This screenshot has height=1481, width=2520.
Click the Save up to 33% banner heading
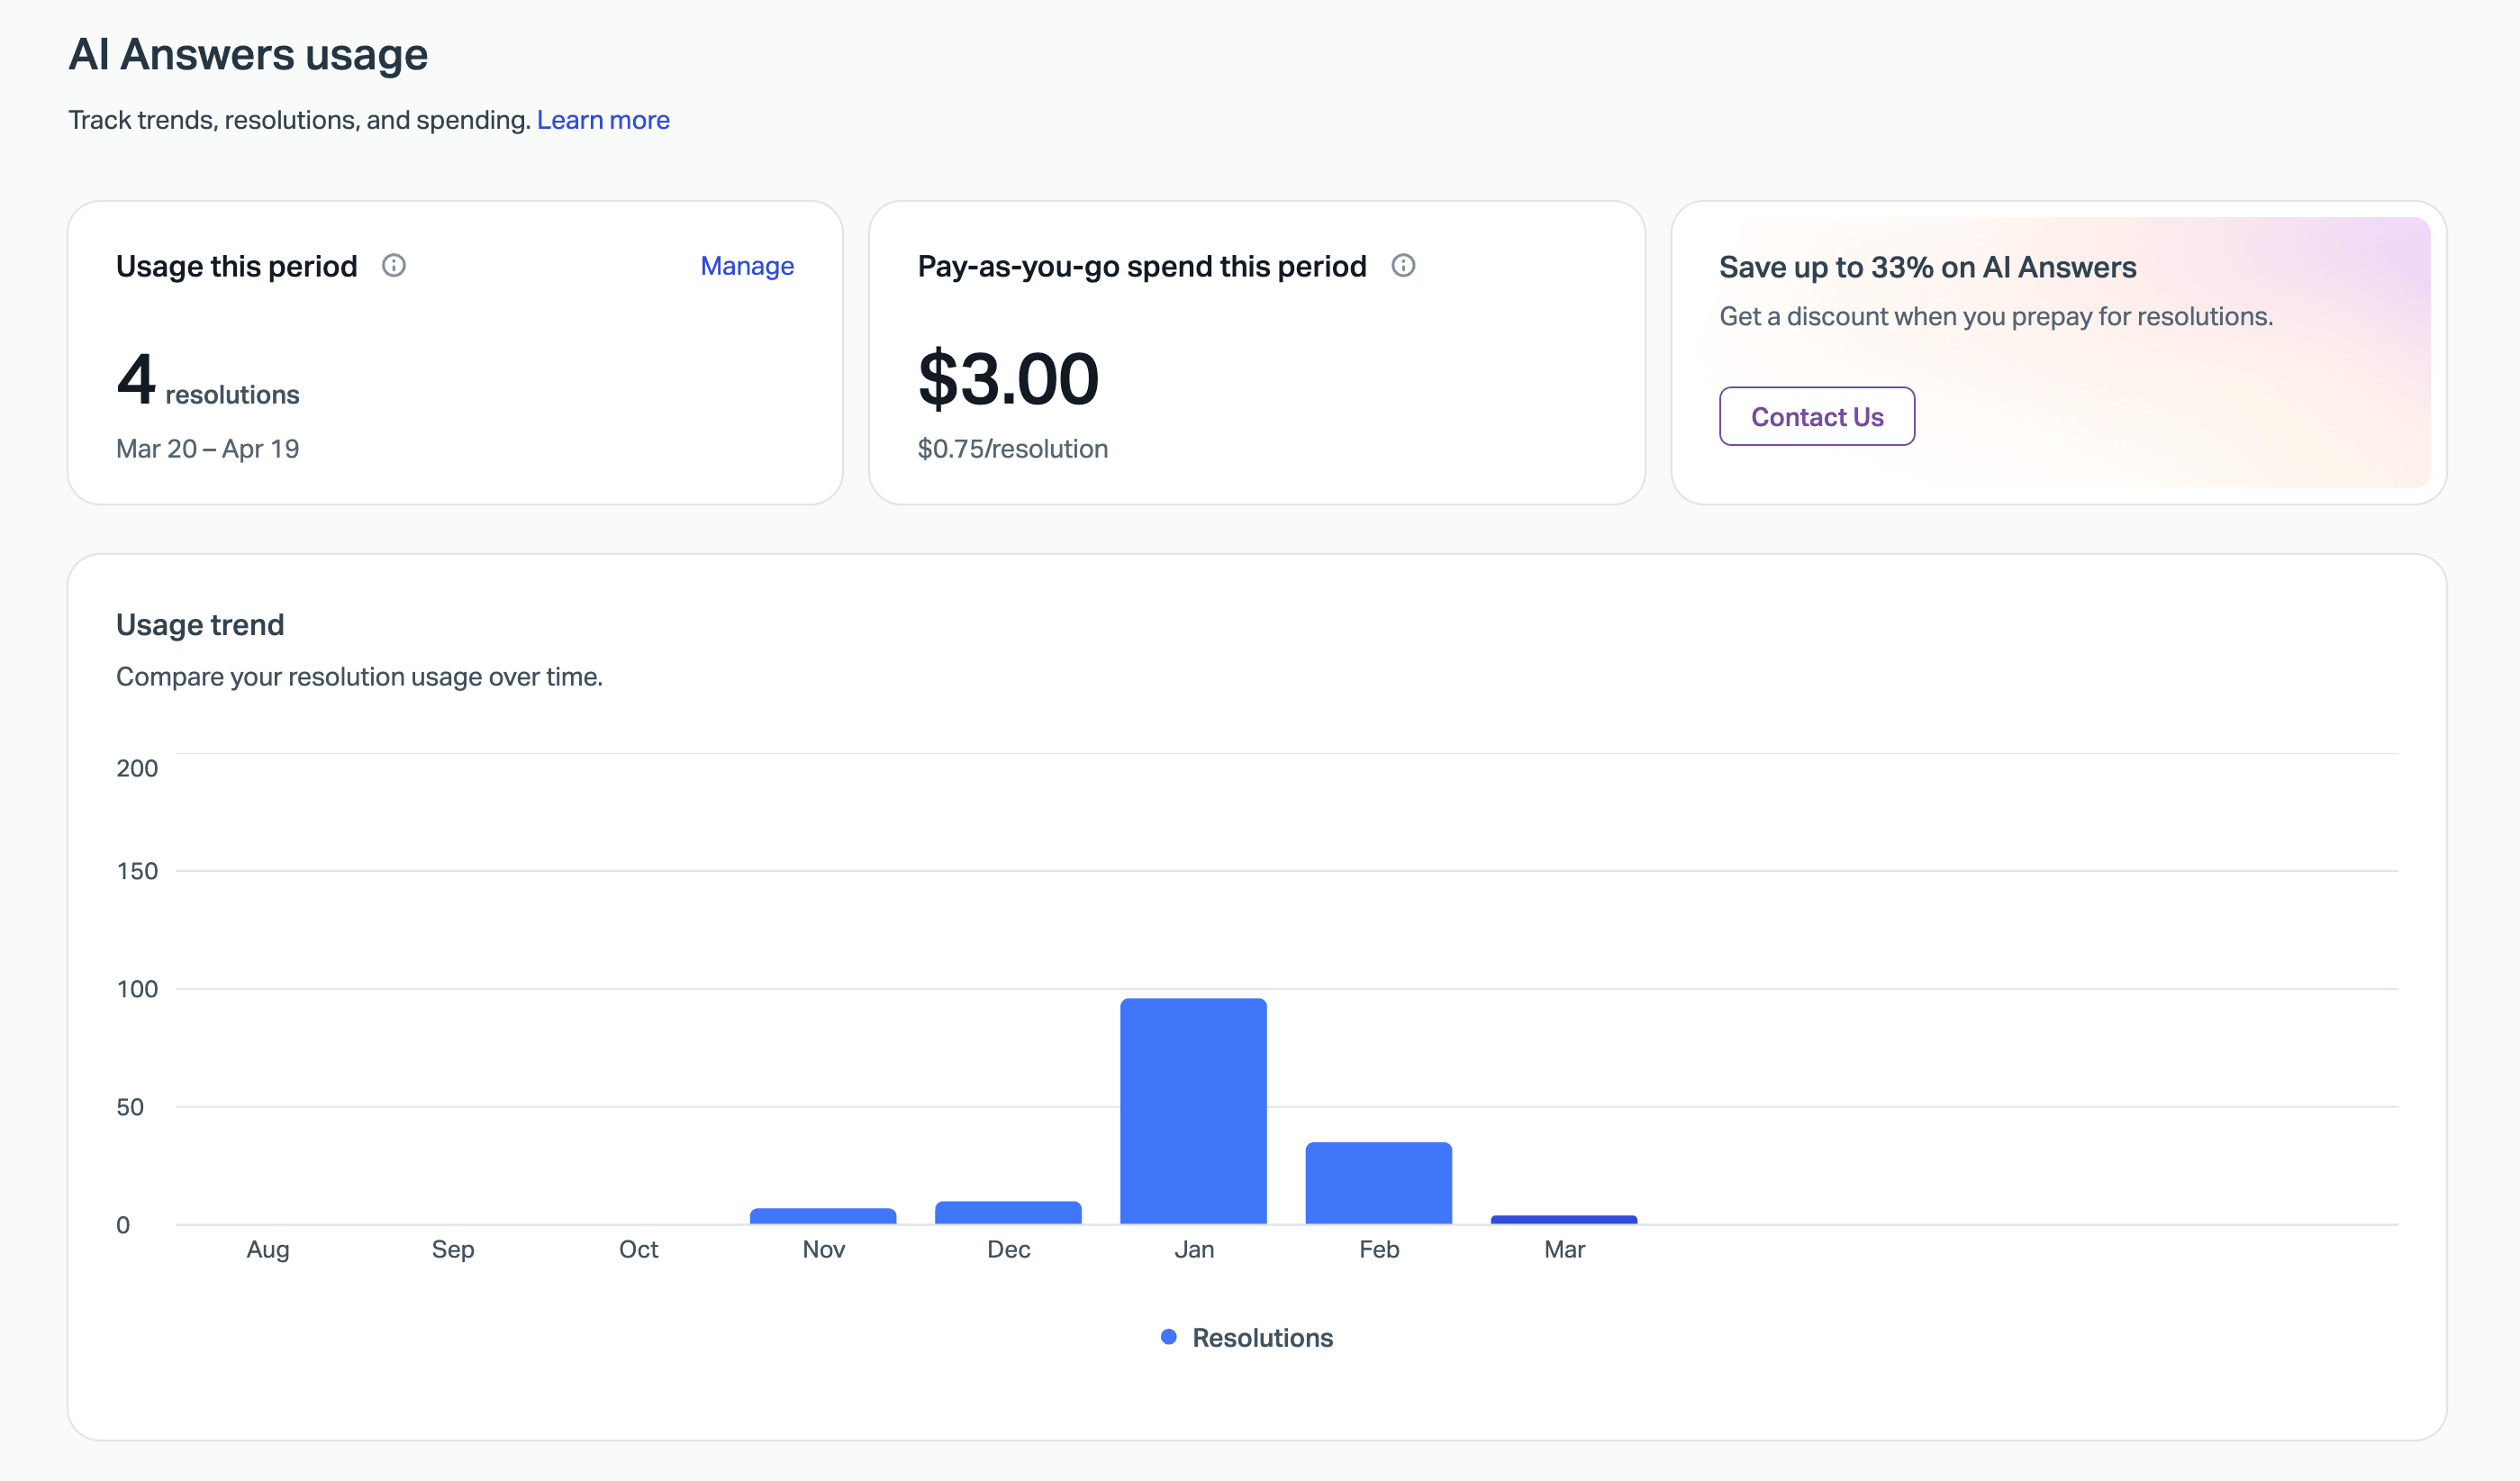[1927, 267]
